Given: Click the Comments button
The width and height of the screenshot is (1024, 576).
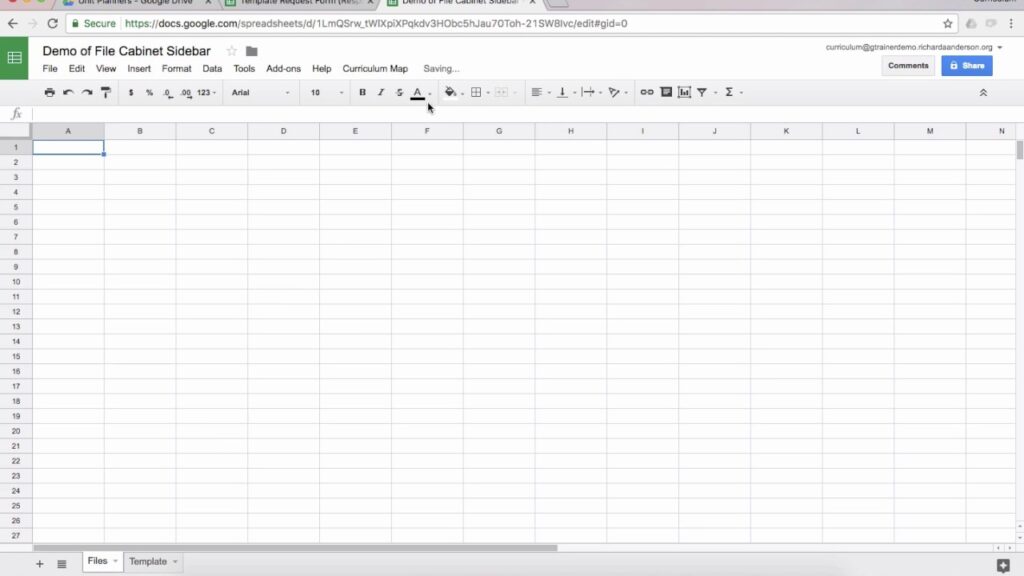Looking at the screenshot, I should point(908,64).
